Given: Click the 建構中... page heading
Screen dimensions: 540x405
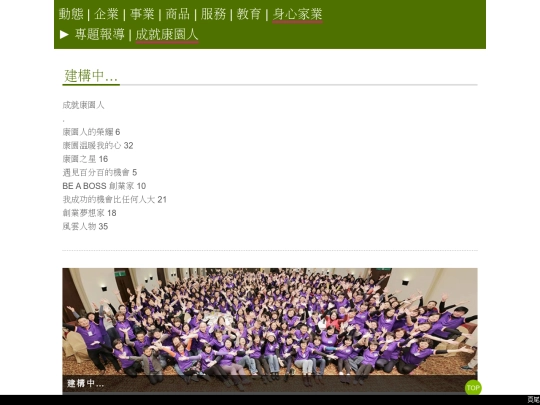Looking at the screenshot, I should (91, 76).
